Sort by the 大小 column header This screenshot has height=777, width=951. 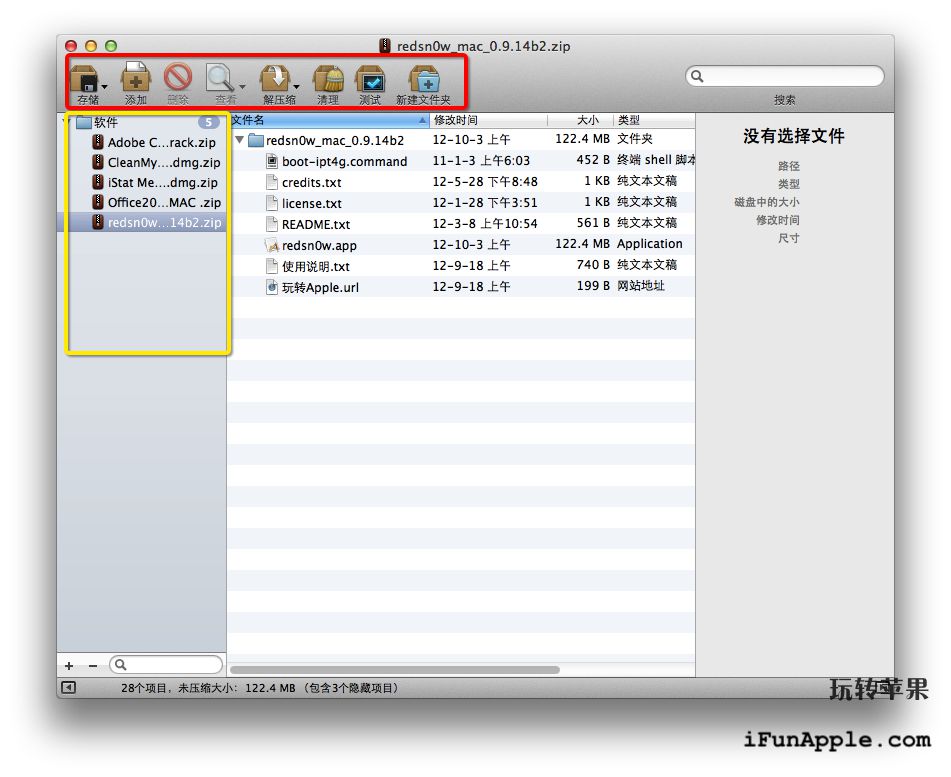coord(580,120)
